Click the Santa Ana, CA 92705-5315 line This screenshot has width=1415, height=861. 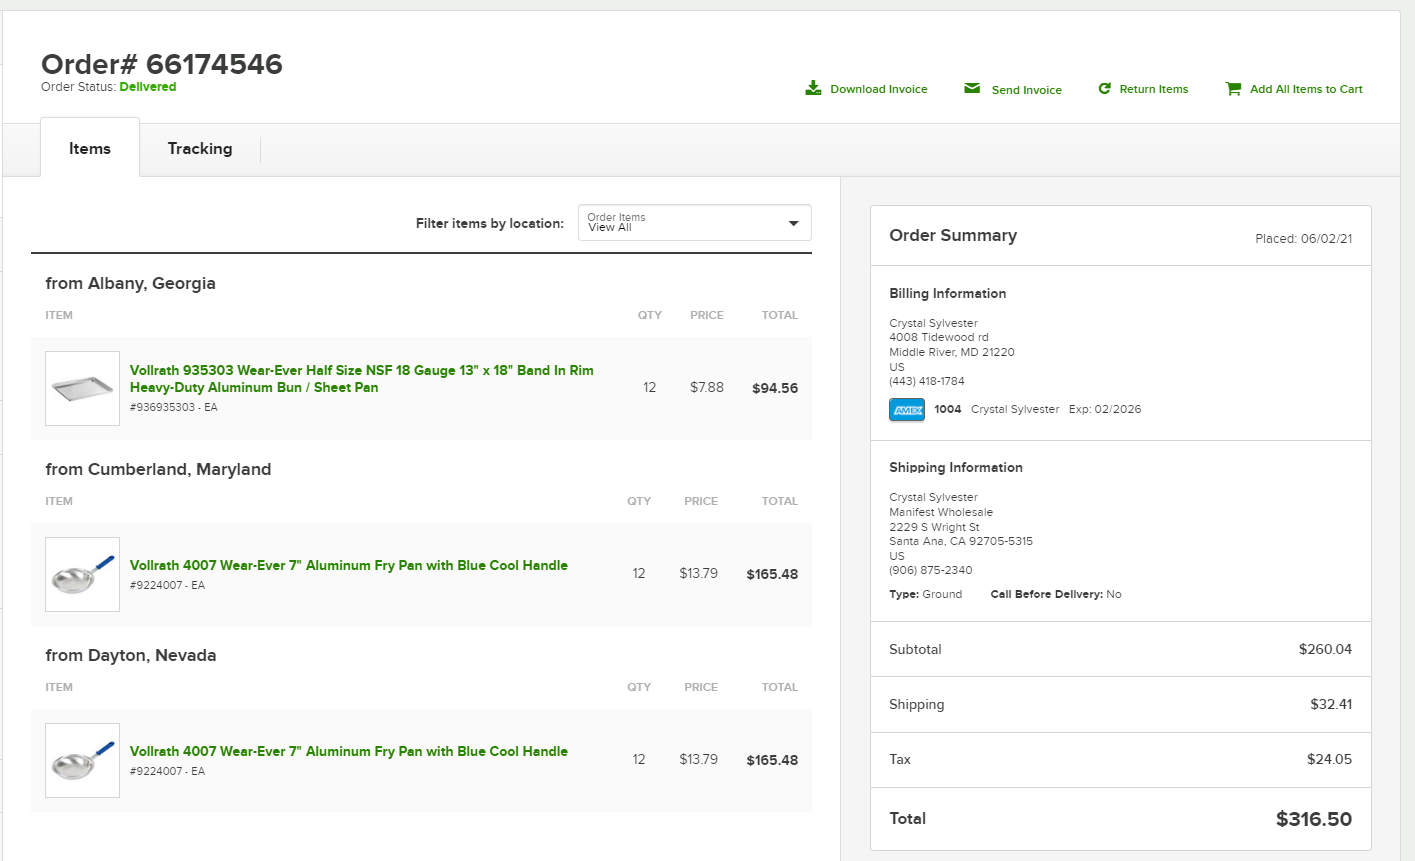[961, 541]
